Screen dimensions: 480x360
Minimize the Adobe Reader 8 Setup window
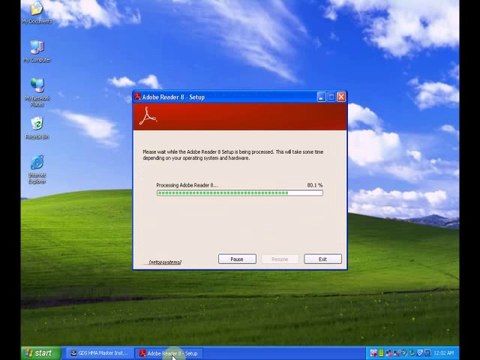pyautogui.click(x=321, y=97)
